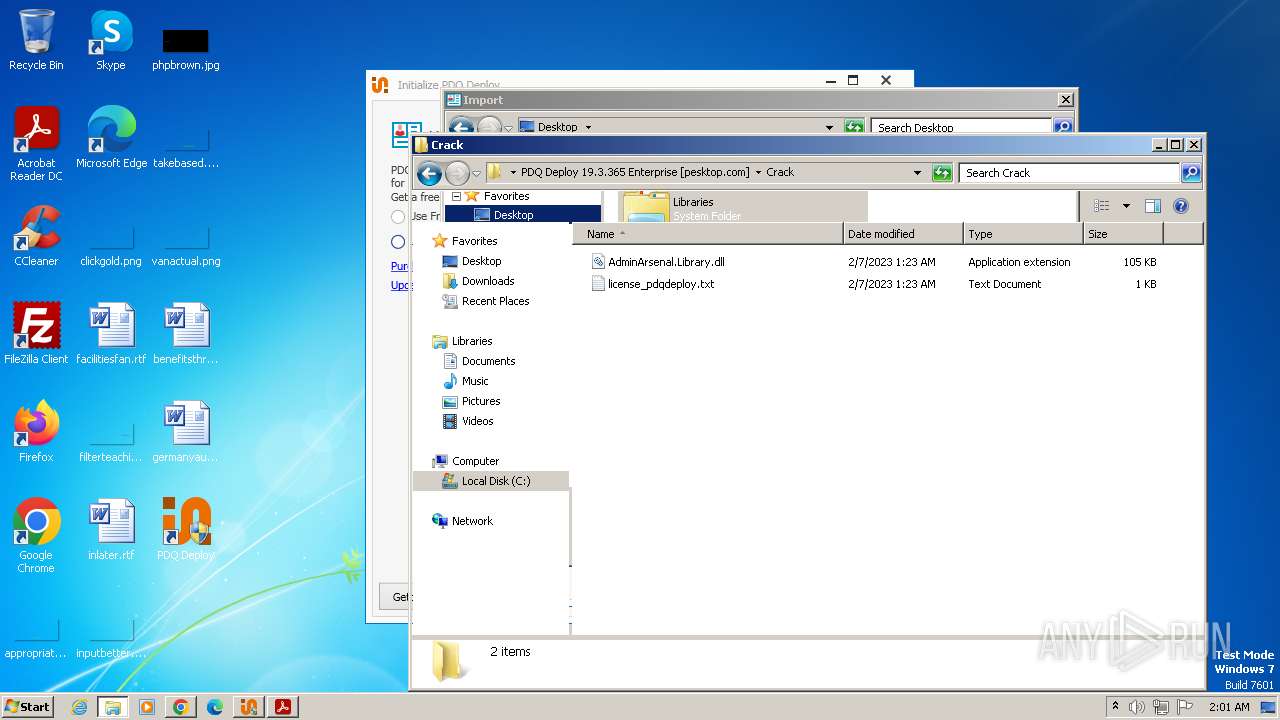Click the Forward arrow in Crack window

click(x=457, y=173)
